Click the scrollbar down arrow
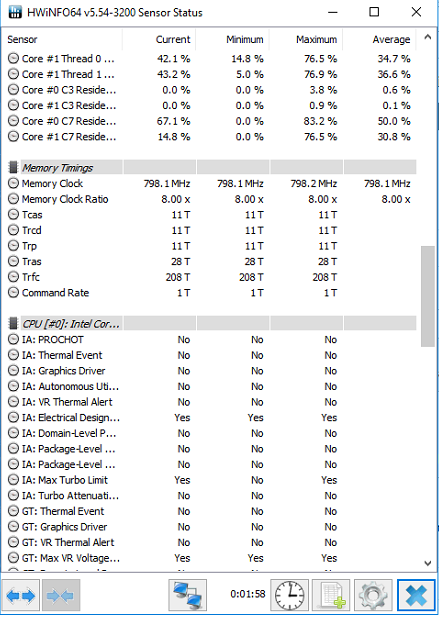 click(428, 563)
